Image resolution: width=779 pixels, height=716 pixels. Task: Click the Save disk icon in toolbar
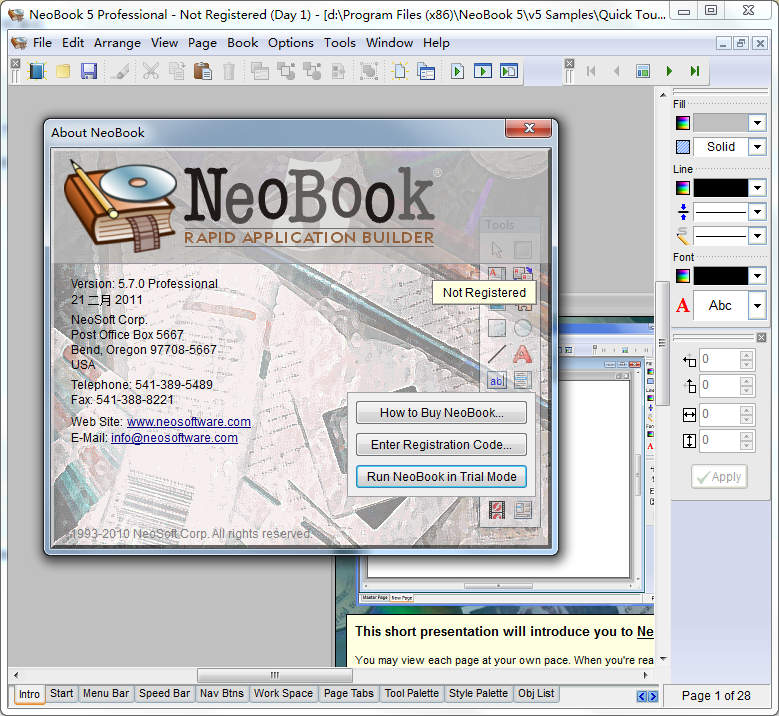point(89,71)
